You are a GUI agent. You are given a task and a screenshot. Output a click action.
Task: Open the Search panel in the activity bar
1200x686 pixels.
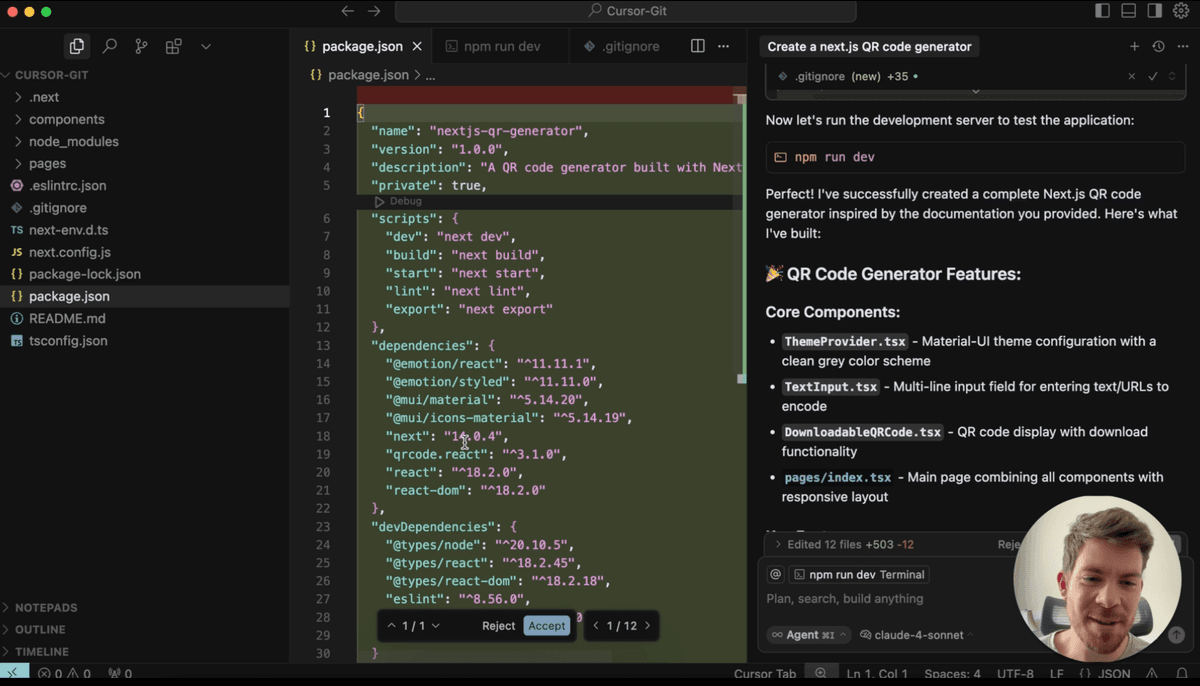[x=108, y=46]
